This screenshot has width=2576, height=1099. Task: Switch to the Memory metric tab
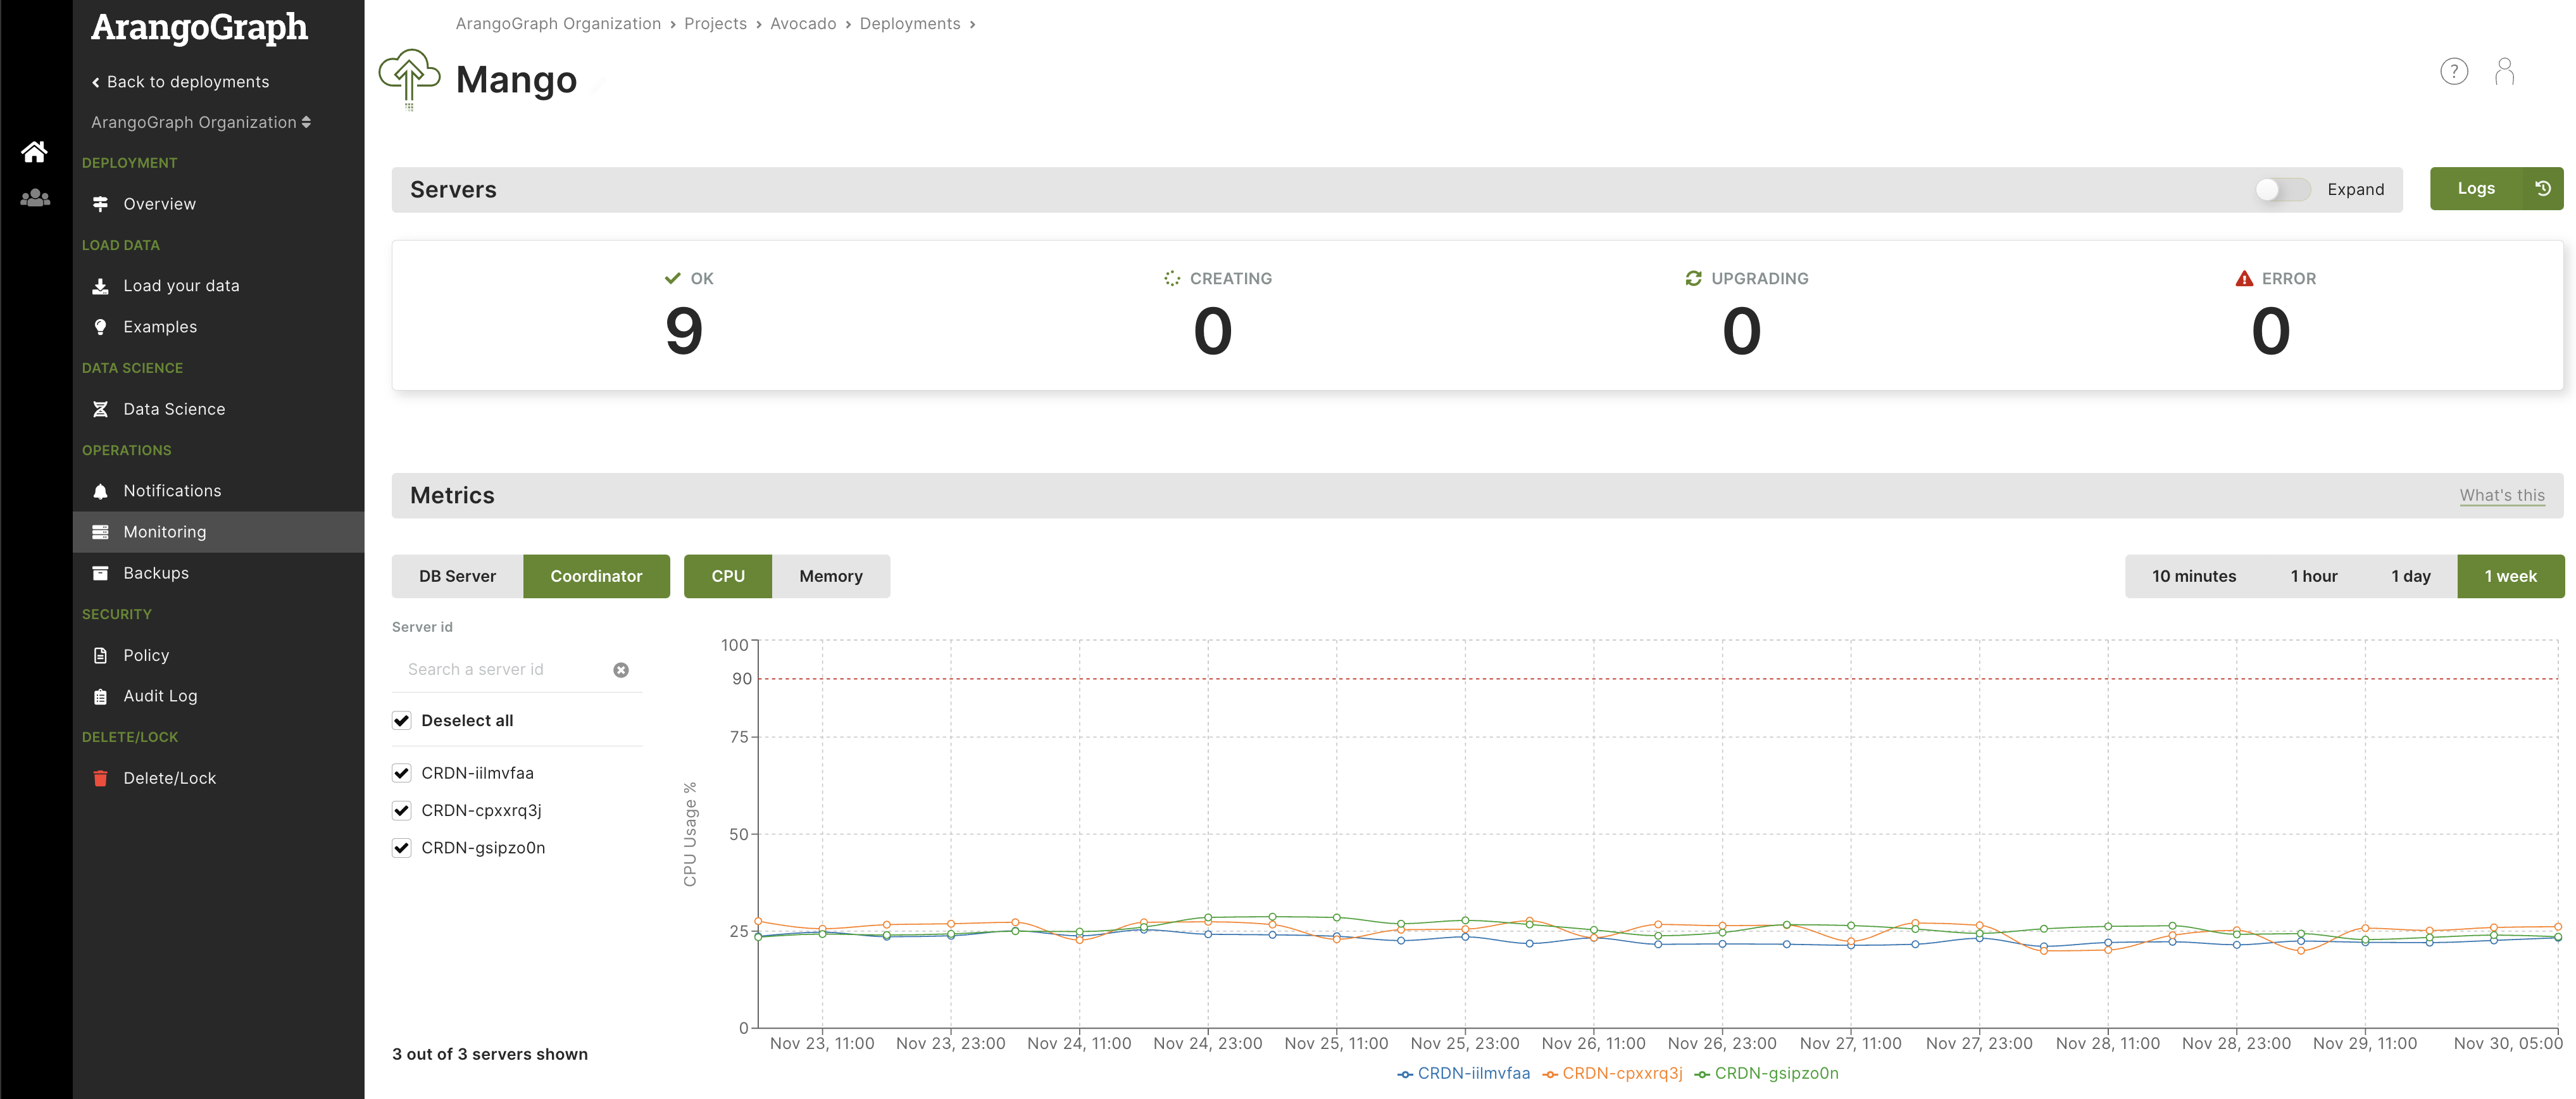tap(831, 576)
